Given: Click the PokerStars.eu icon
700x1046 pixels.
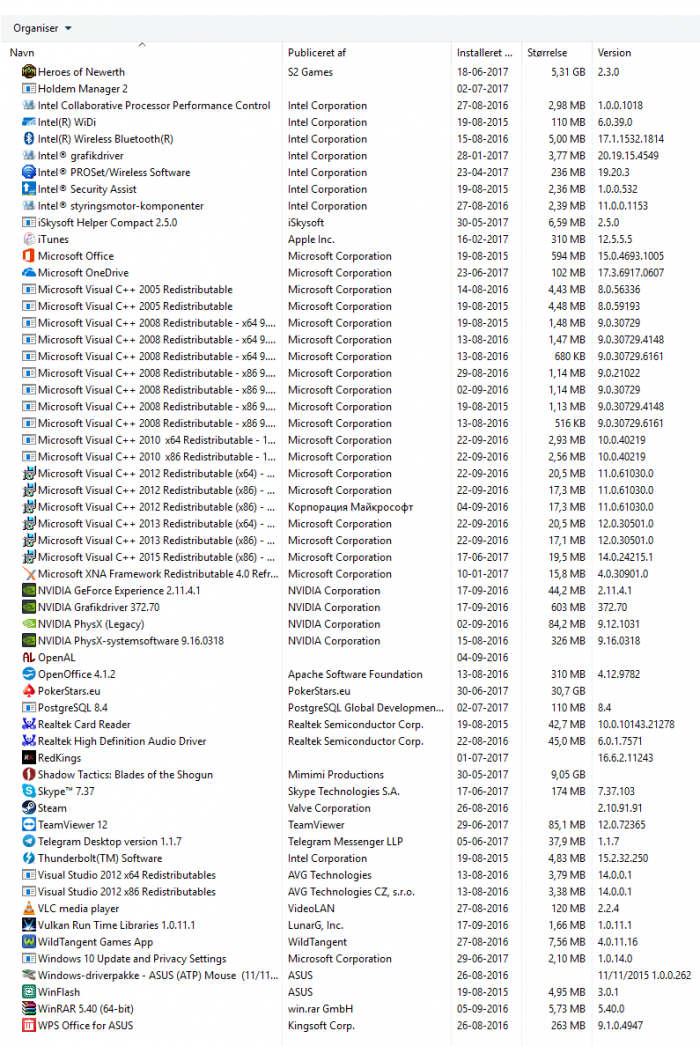Looking at the screenshot, I should (29, 690).
